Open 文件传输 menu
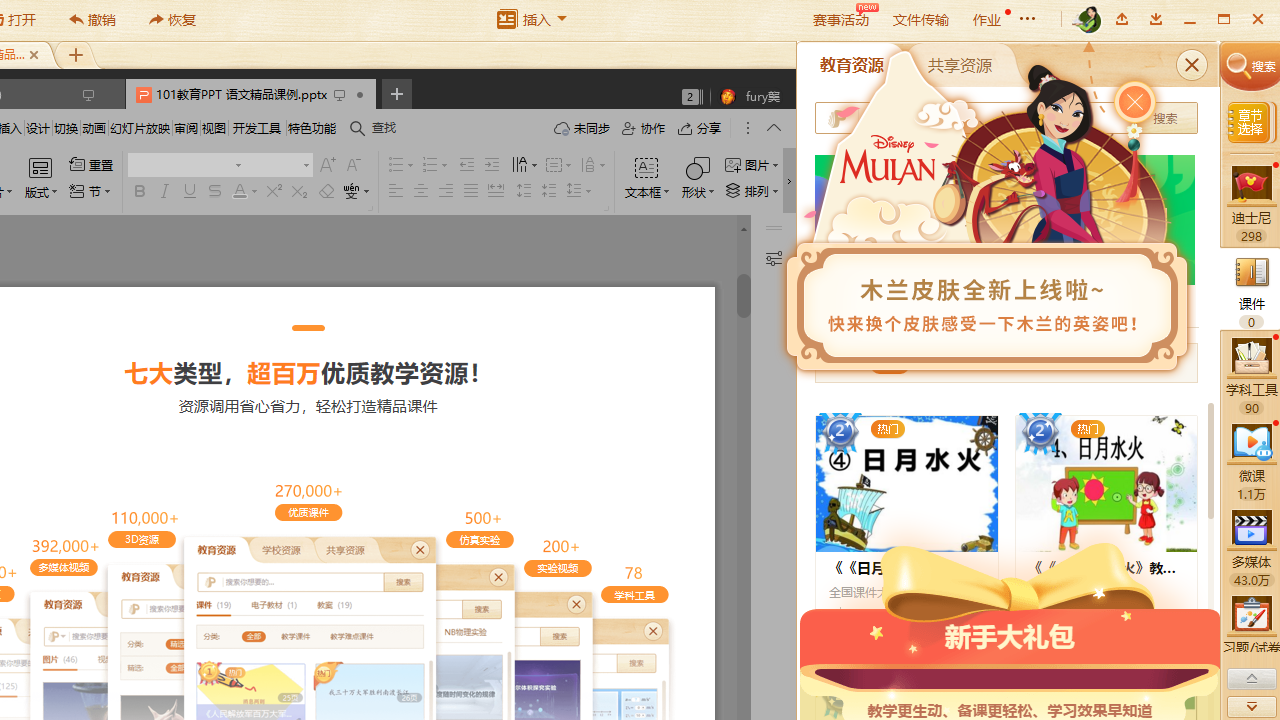1280x720 pixels. [x=920, y=20]
